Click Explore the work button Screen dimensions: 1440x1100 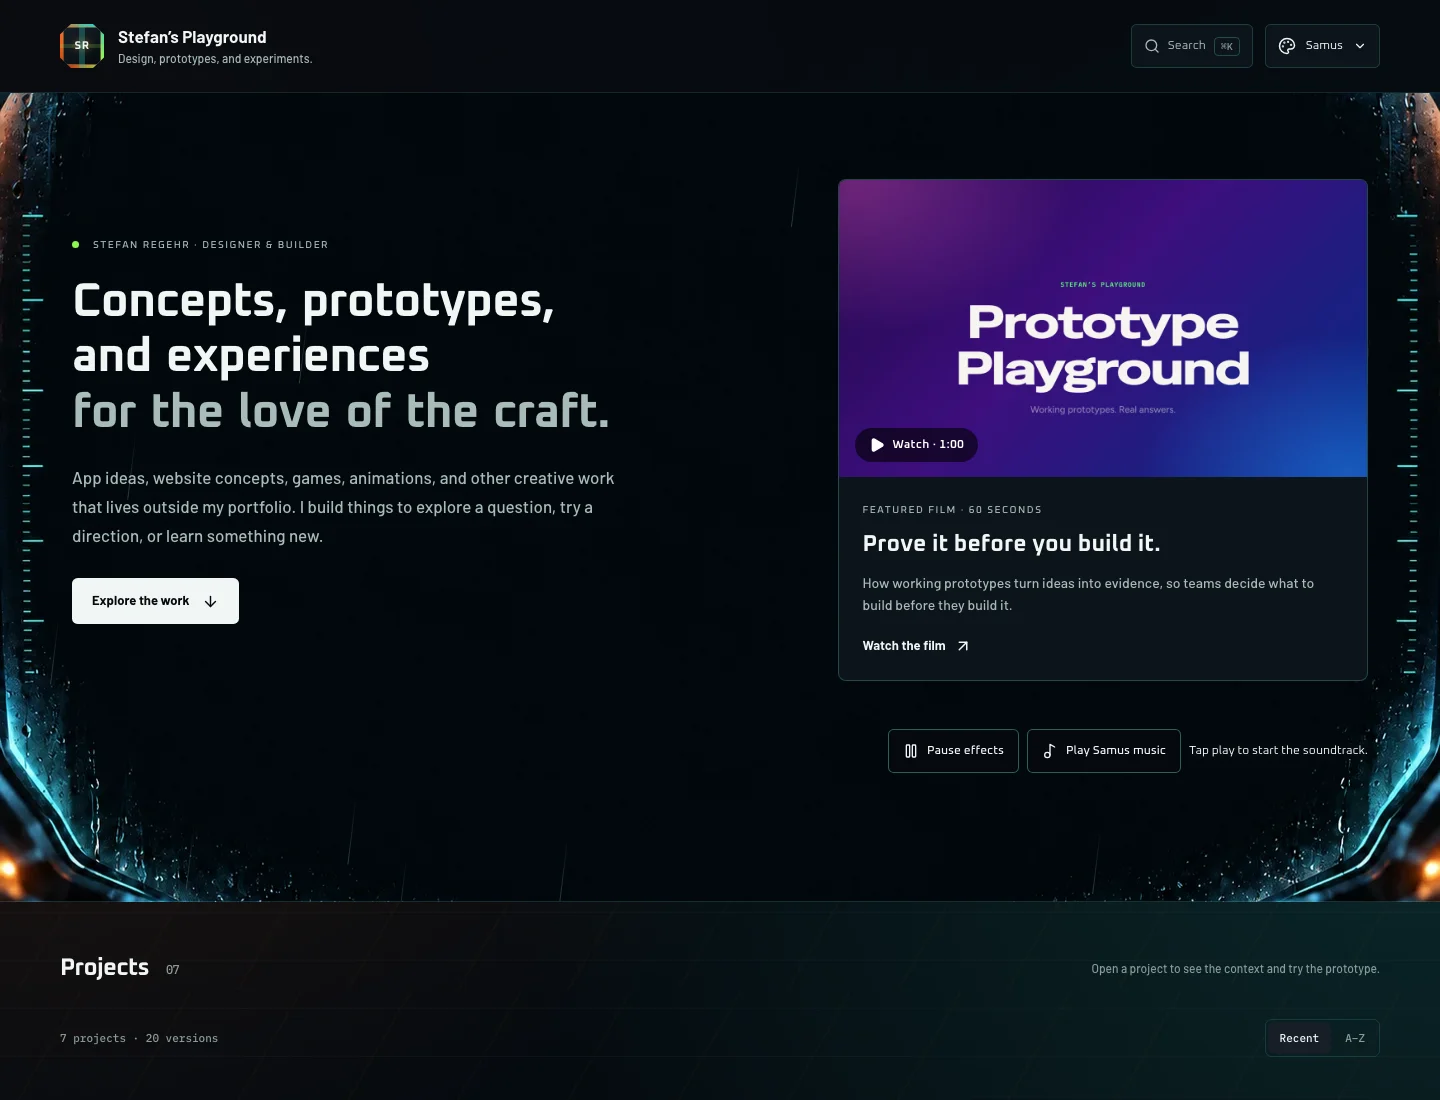pyautogui.click(x=155, y=601)
